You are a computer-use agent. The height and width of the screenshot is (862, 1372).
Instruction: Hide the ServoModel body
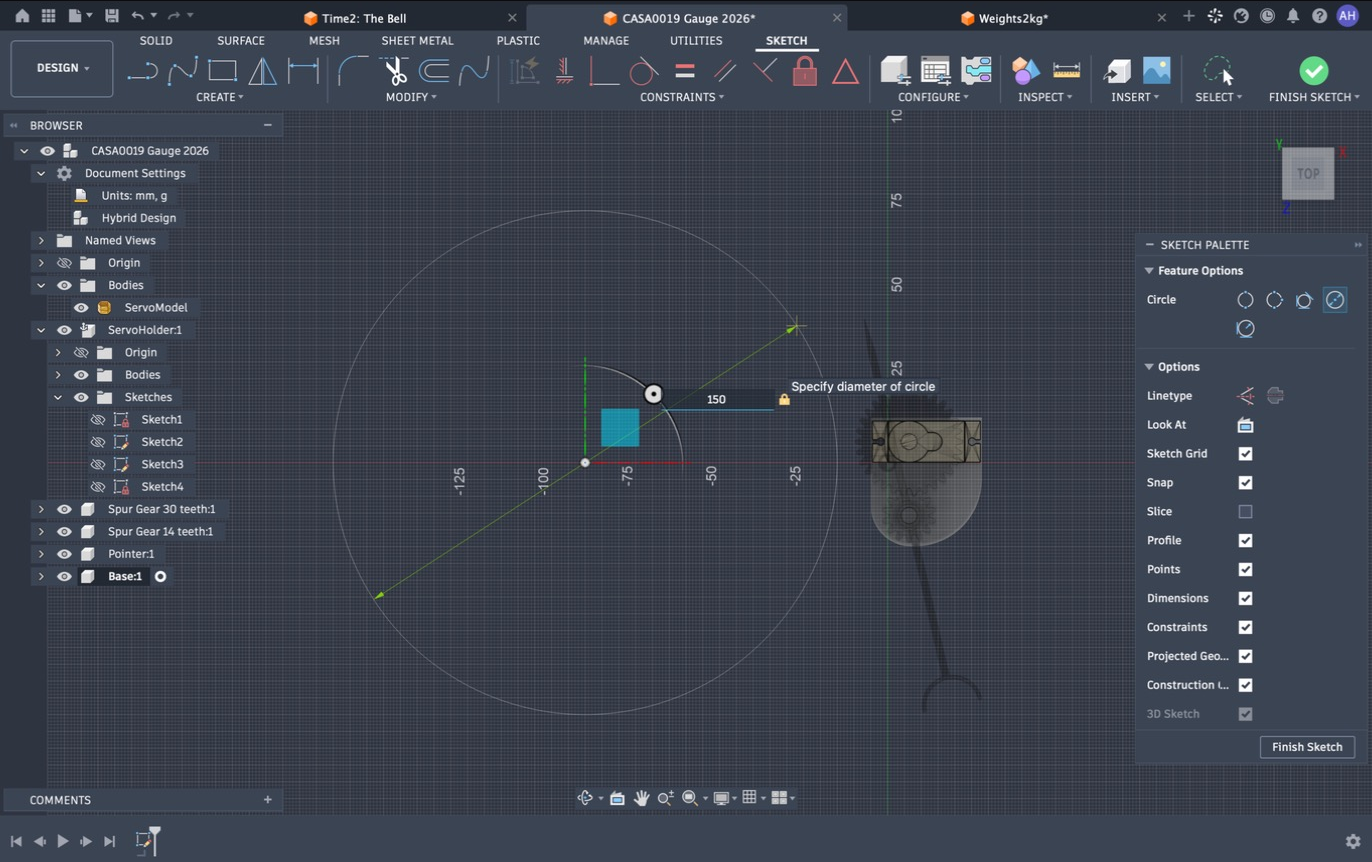point(81,308)
